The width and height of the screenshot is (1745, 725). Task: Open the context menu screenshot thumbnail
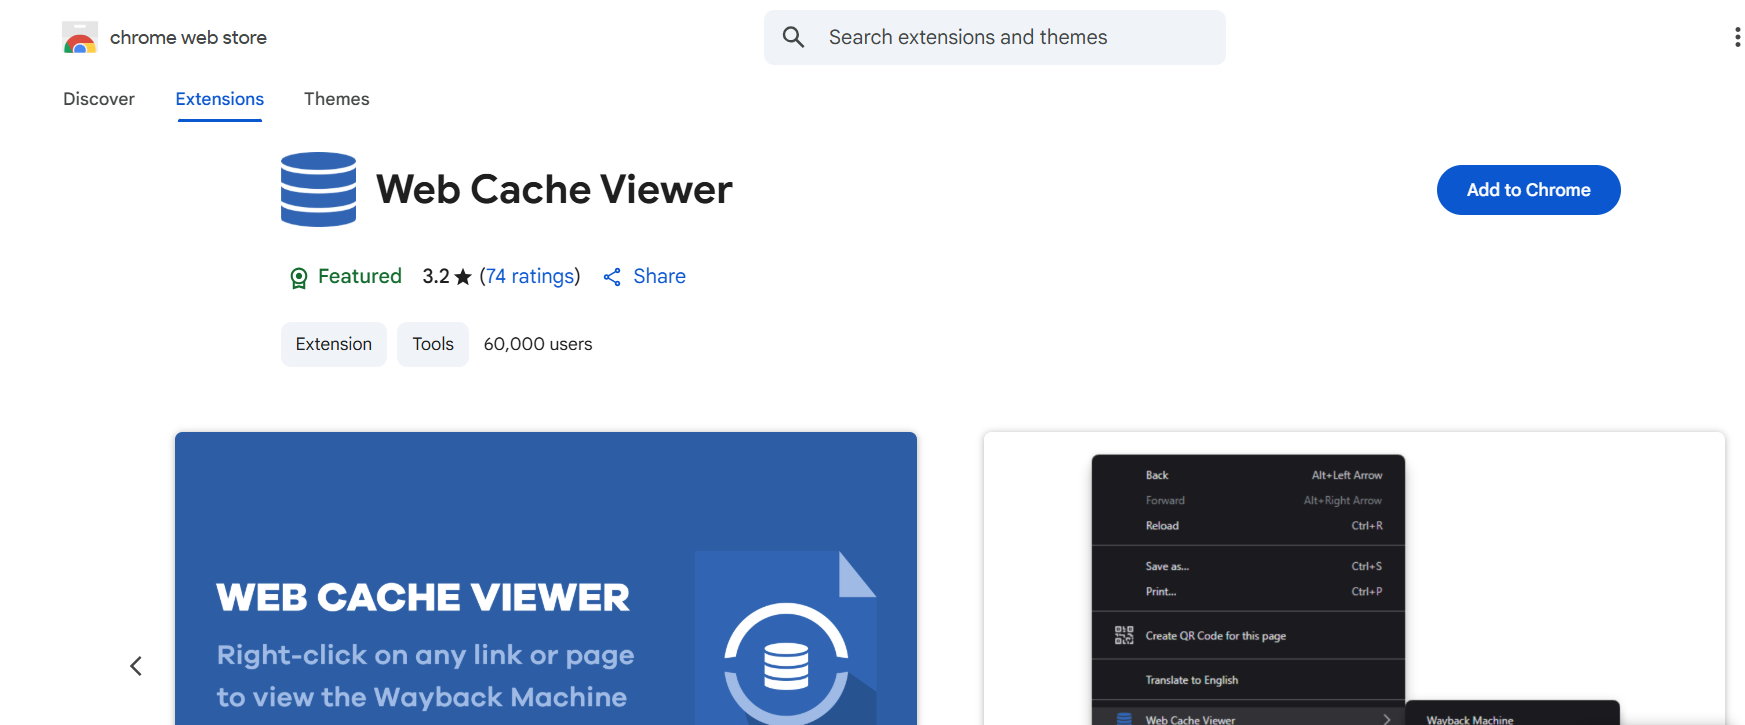click(1354, 578)
